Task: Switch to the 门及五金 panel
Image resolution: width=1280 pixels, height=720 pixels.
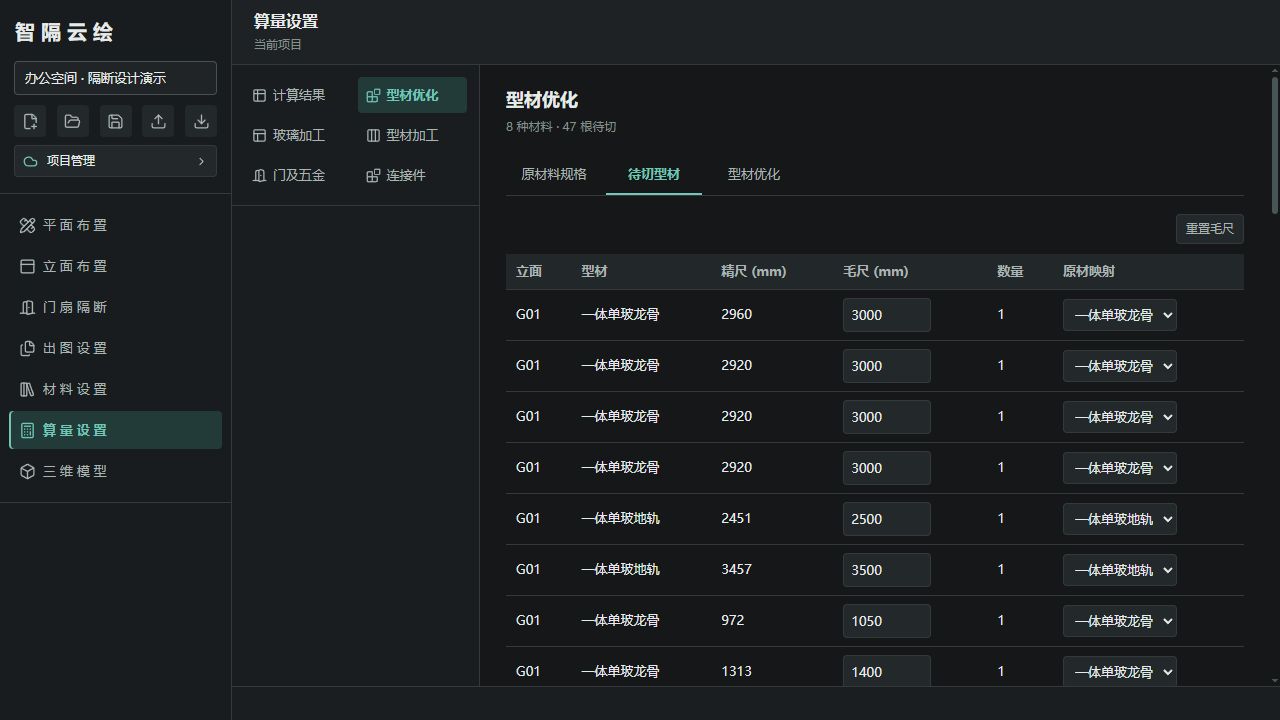Action: (298, 175)
